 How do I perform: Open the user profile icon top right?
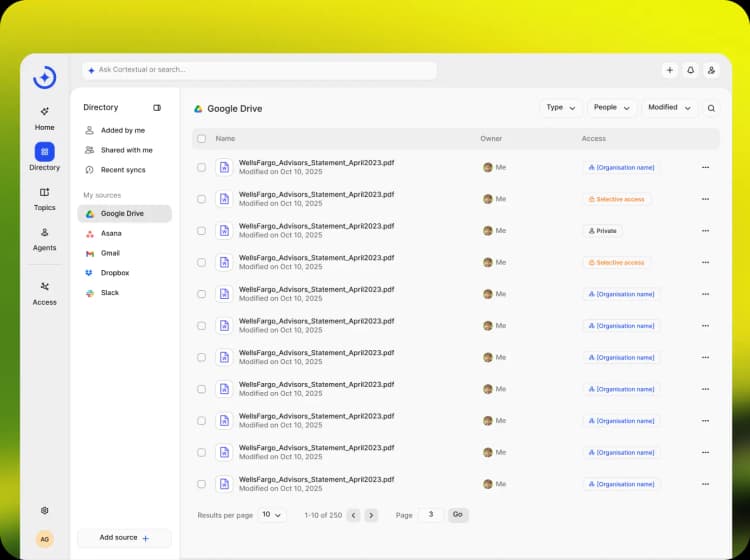point(712,70)
